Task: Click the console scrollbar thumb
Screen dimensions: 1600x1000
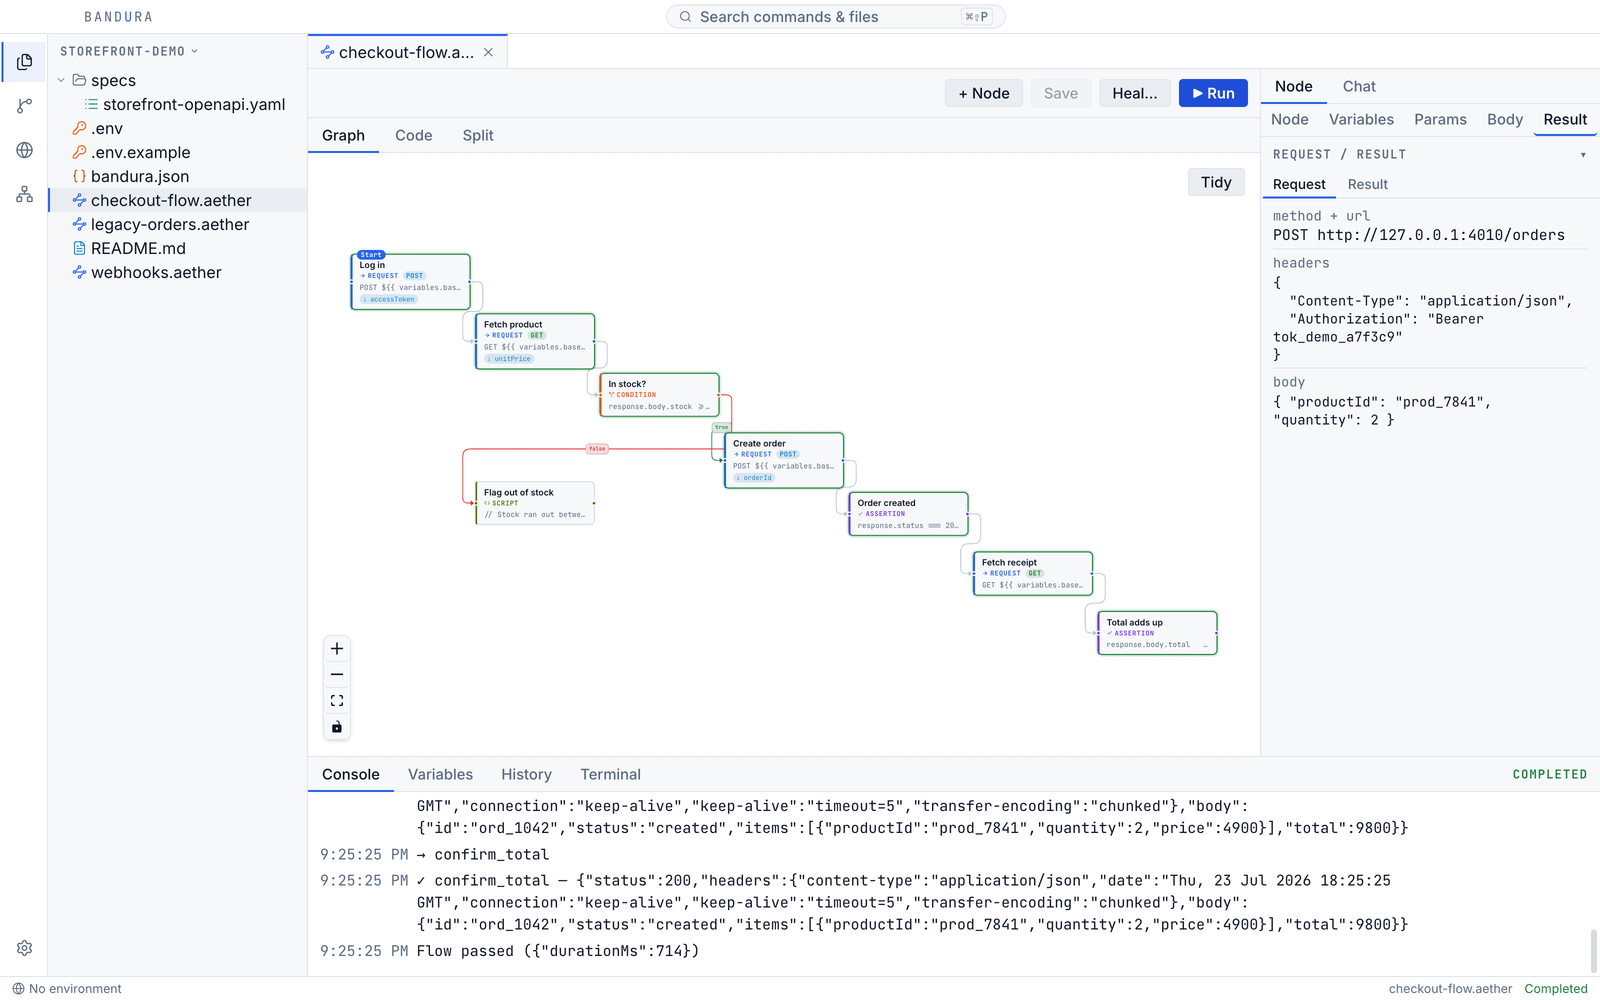Action: click(x=1594, y=951)
